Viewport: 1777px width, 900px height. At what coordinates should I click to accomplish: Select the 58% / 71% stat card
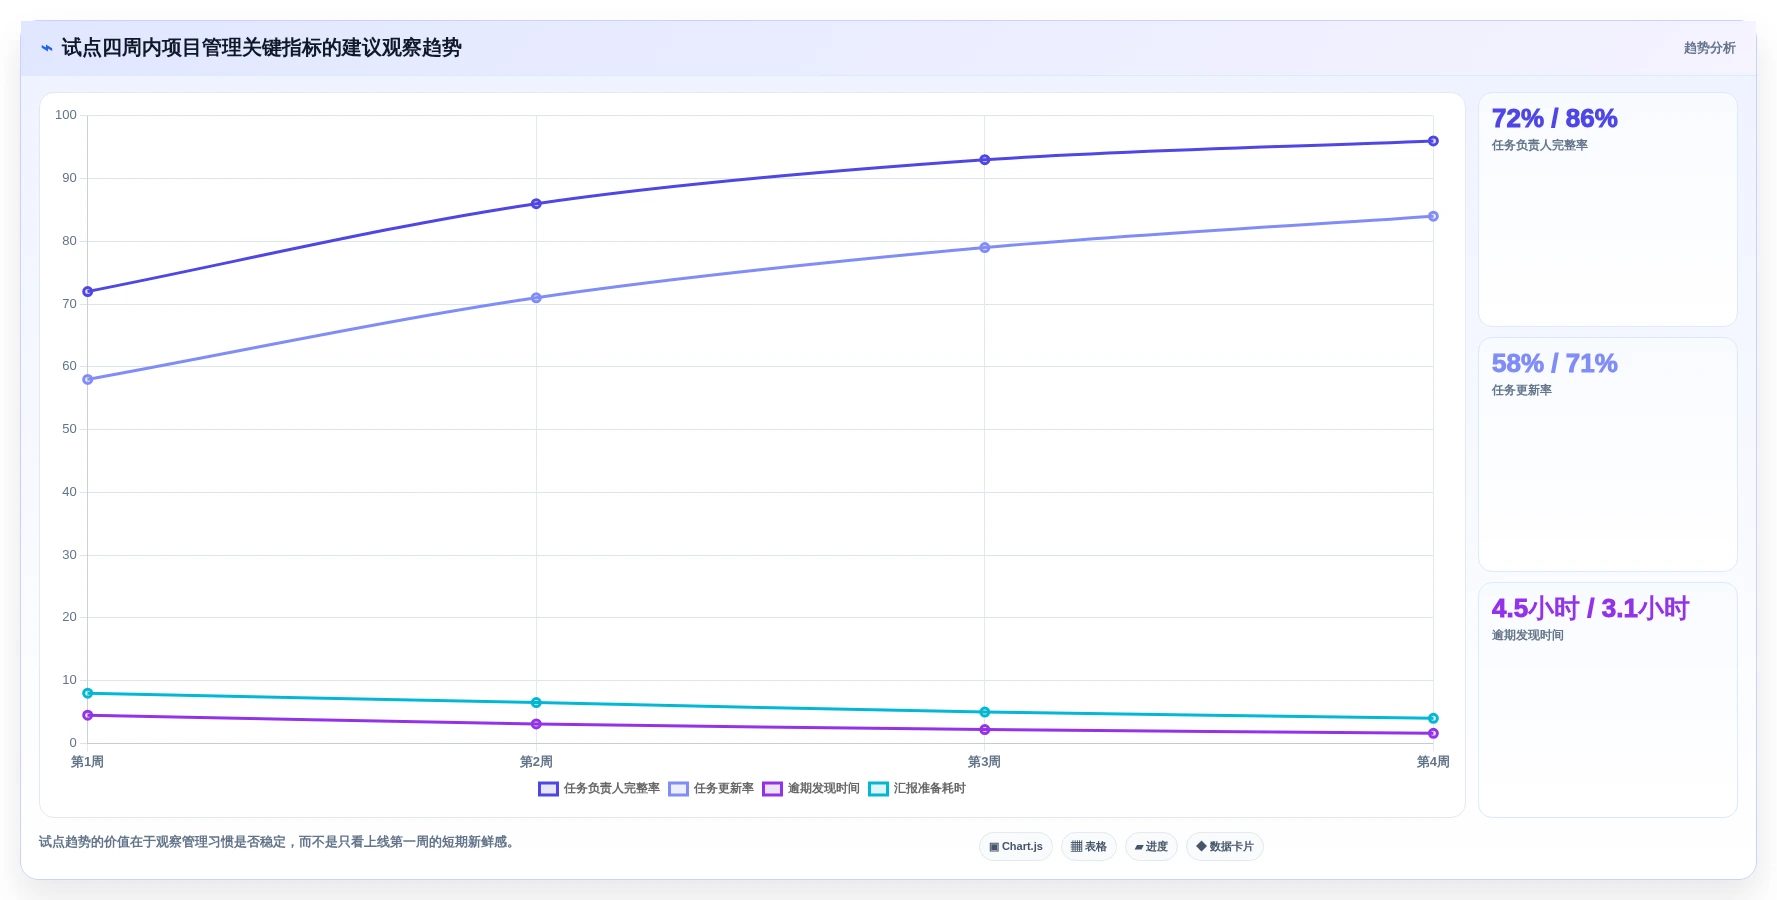(1607, 454)
